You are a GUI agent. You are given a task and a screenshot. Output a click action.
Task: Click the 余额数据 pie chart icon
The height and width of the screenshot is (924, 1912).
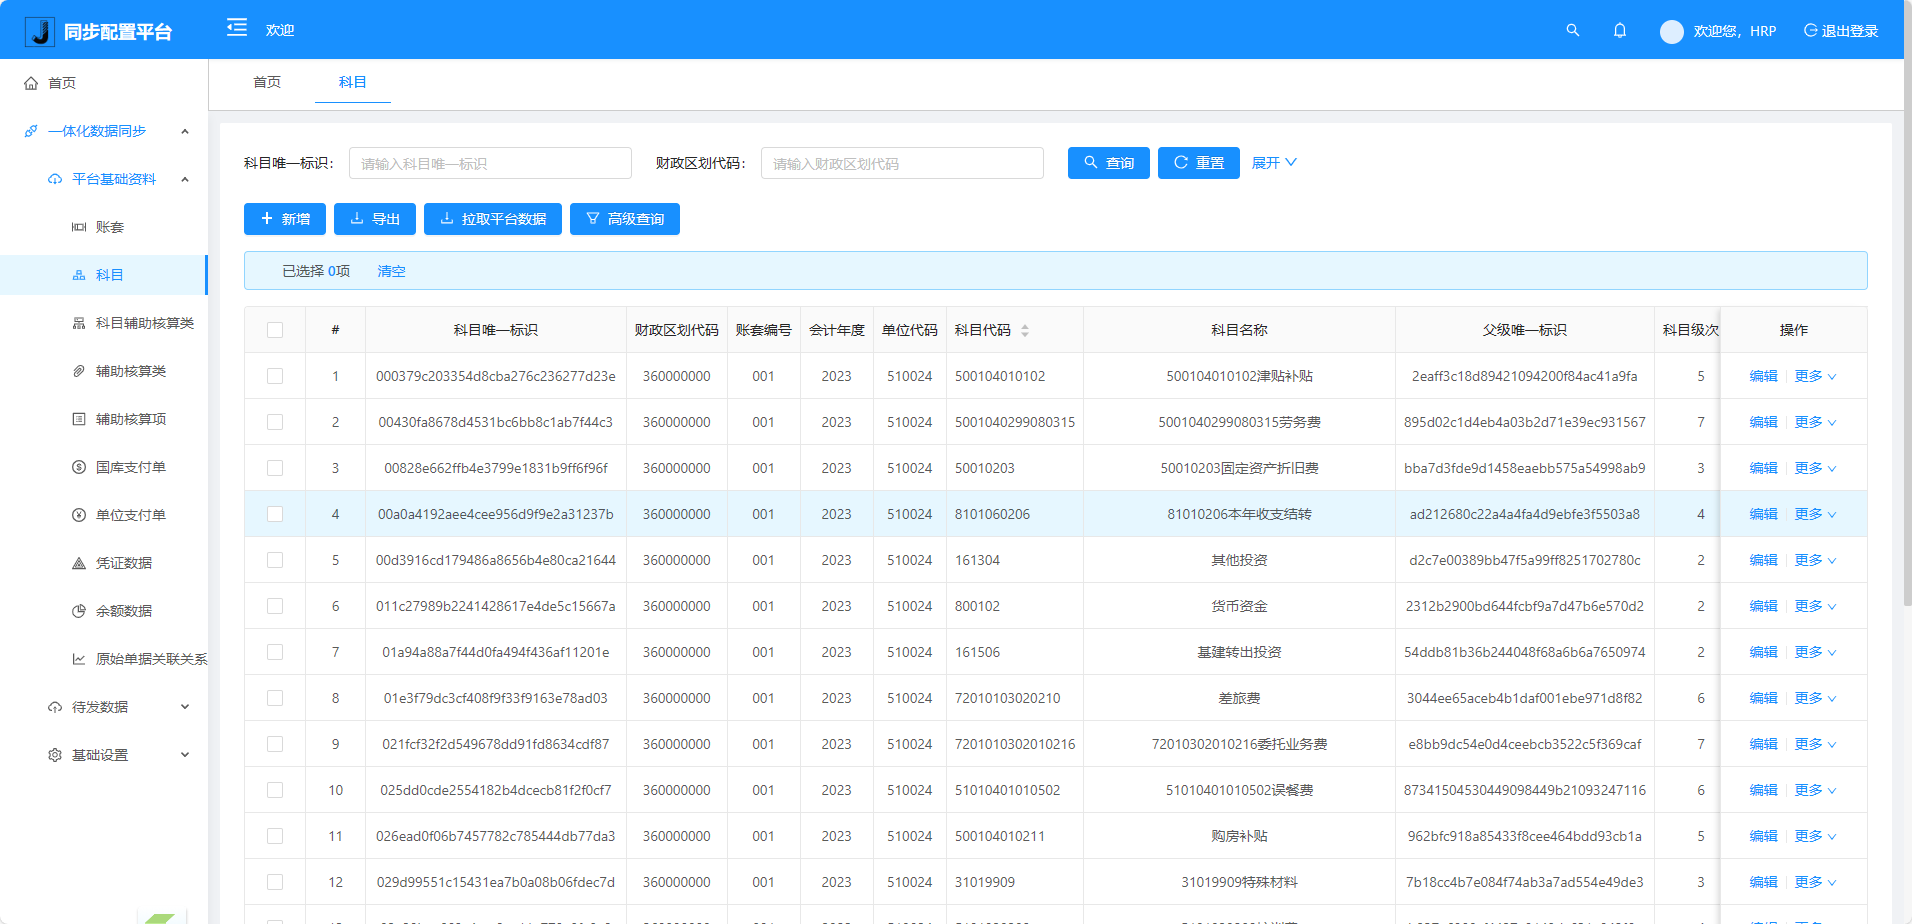click(x=79, y=611)
